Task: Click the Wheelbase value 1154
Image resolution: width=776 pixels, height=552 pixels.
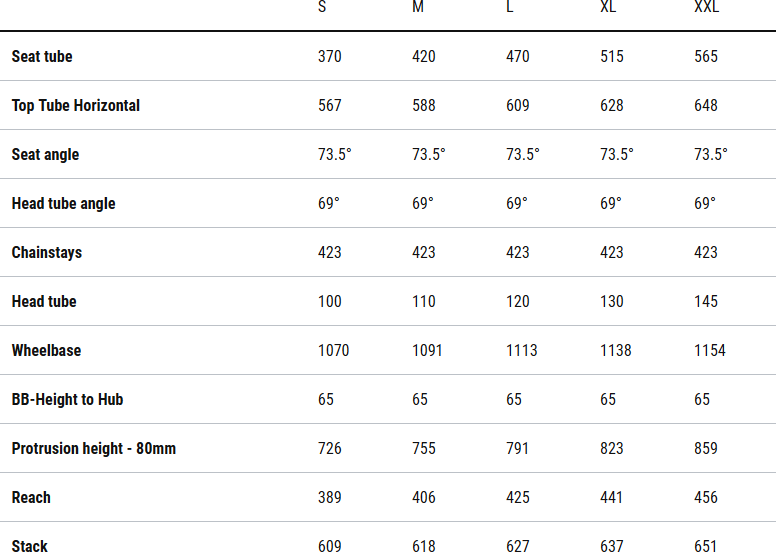Action: point(710,351)
